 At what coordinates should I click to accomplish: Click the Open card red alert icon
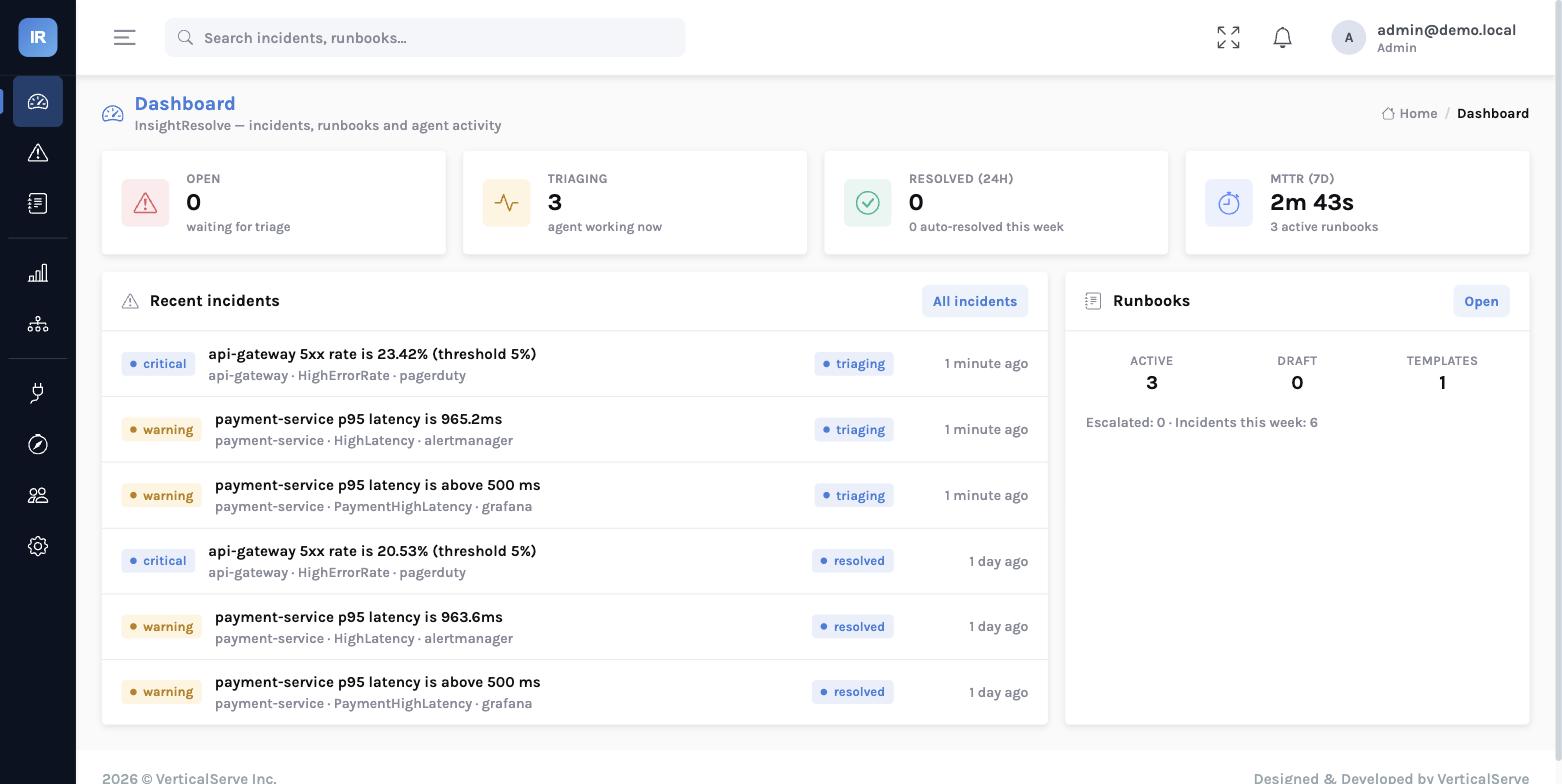point(145,203)
